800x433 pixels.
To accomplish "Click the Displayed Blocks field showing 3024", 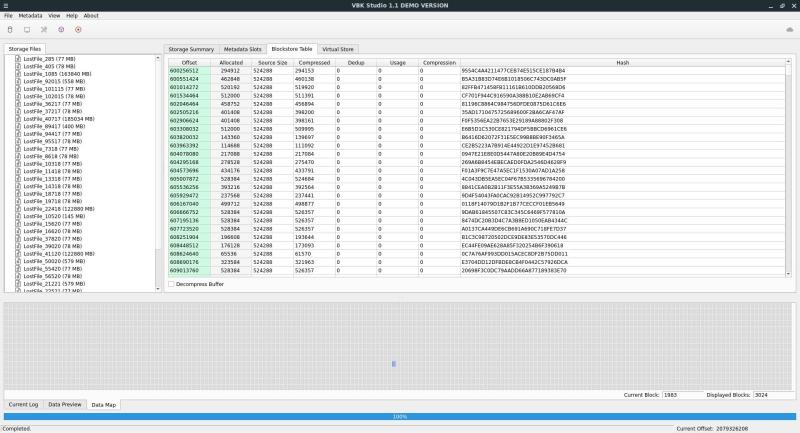I will coord(773,395).
